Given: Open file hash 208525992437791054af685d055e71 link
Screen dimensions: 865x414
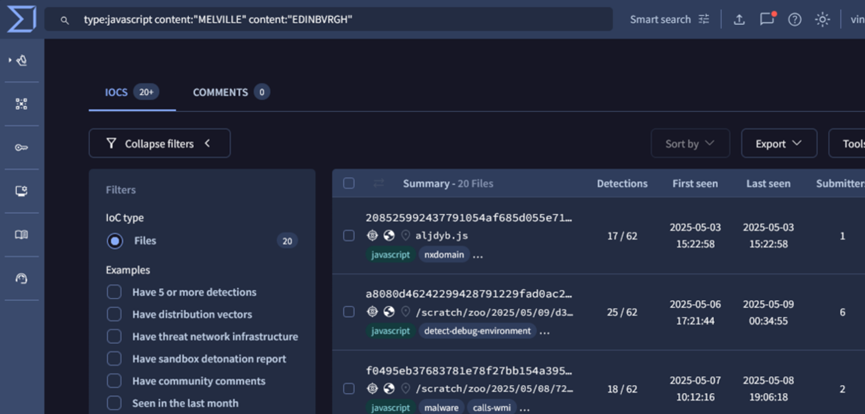Looking at the screenshot, I should coord(468,217).
